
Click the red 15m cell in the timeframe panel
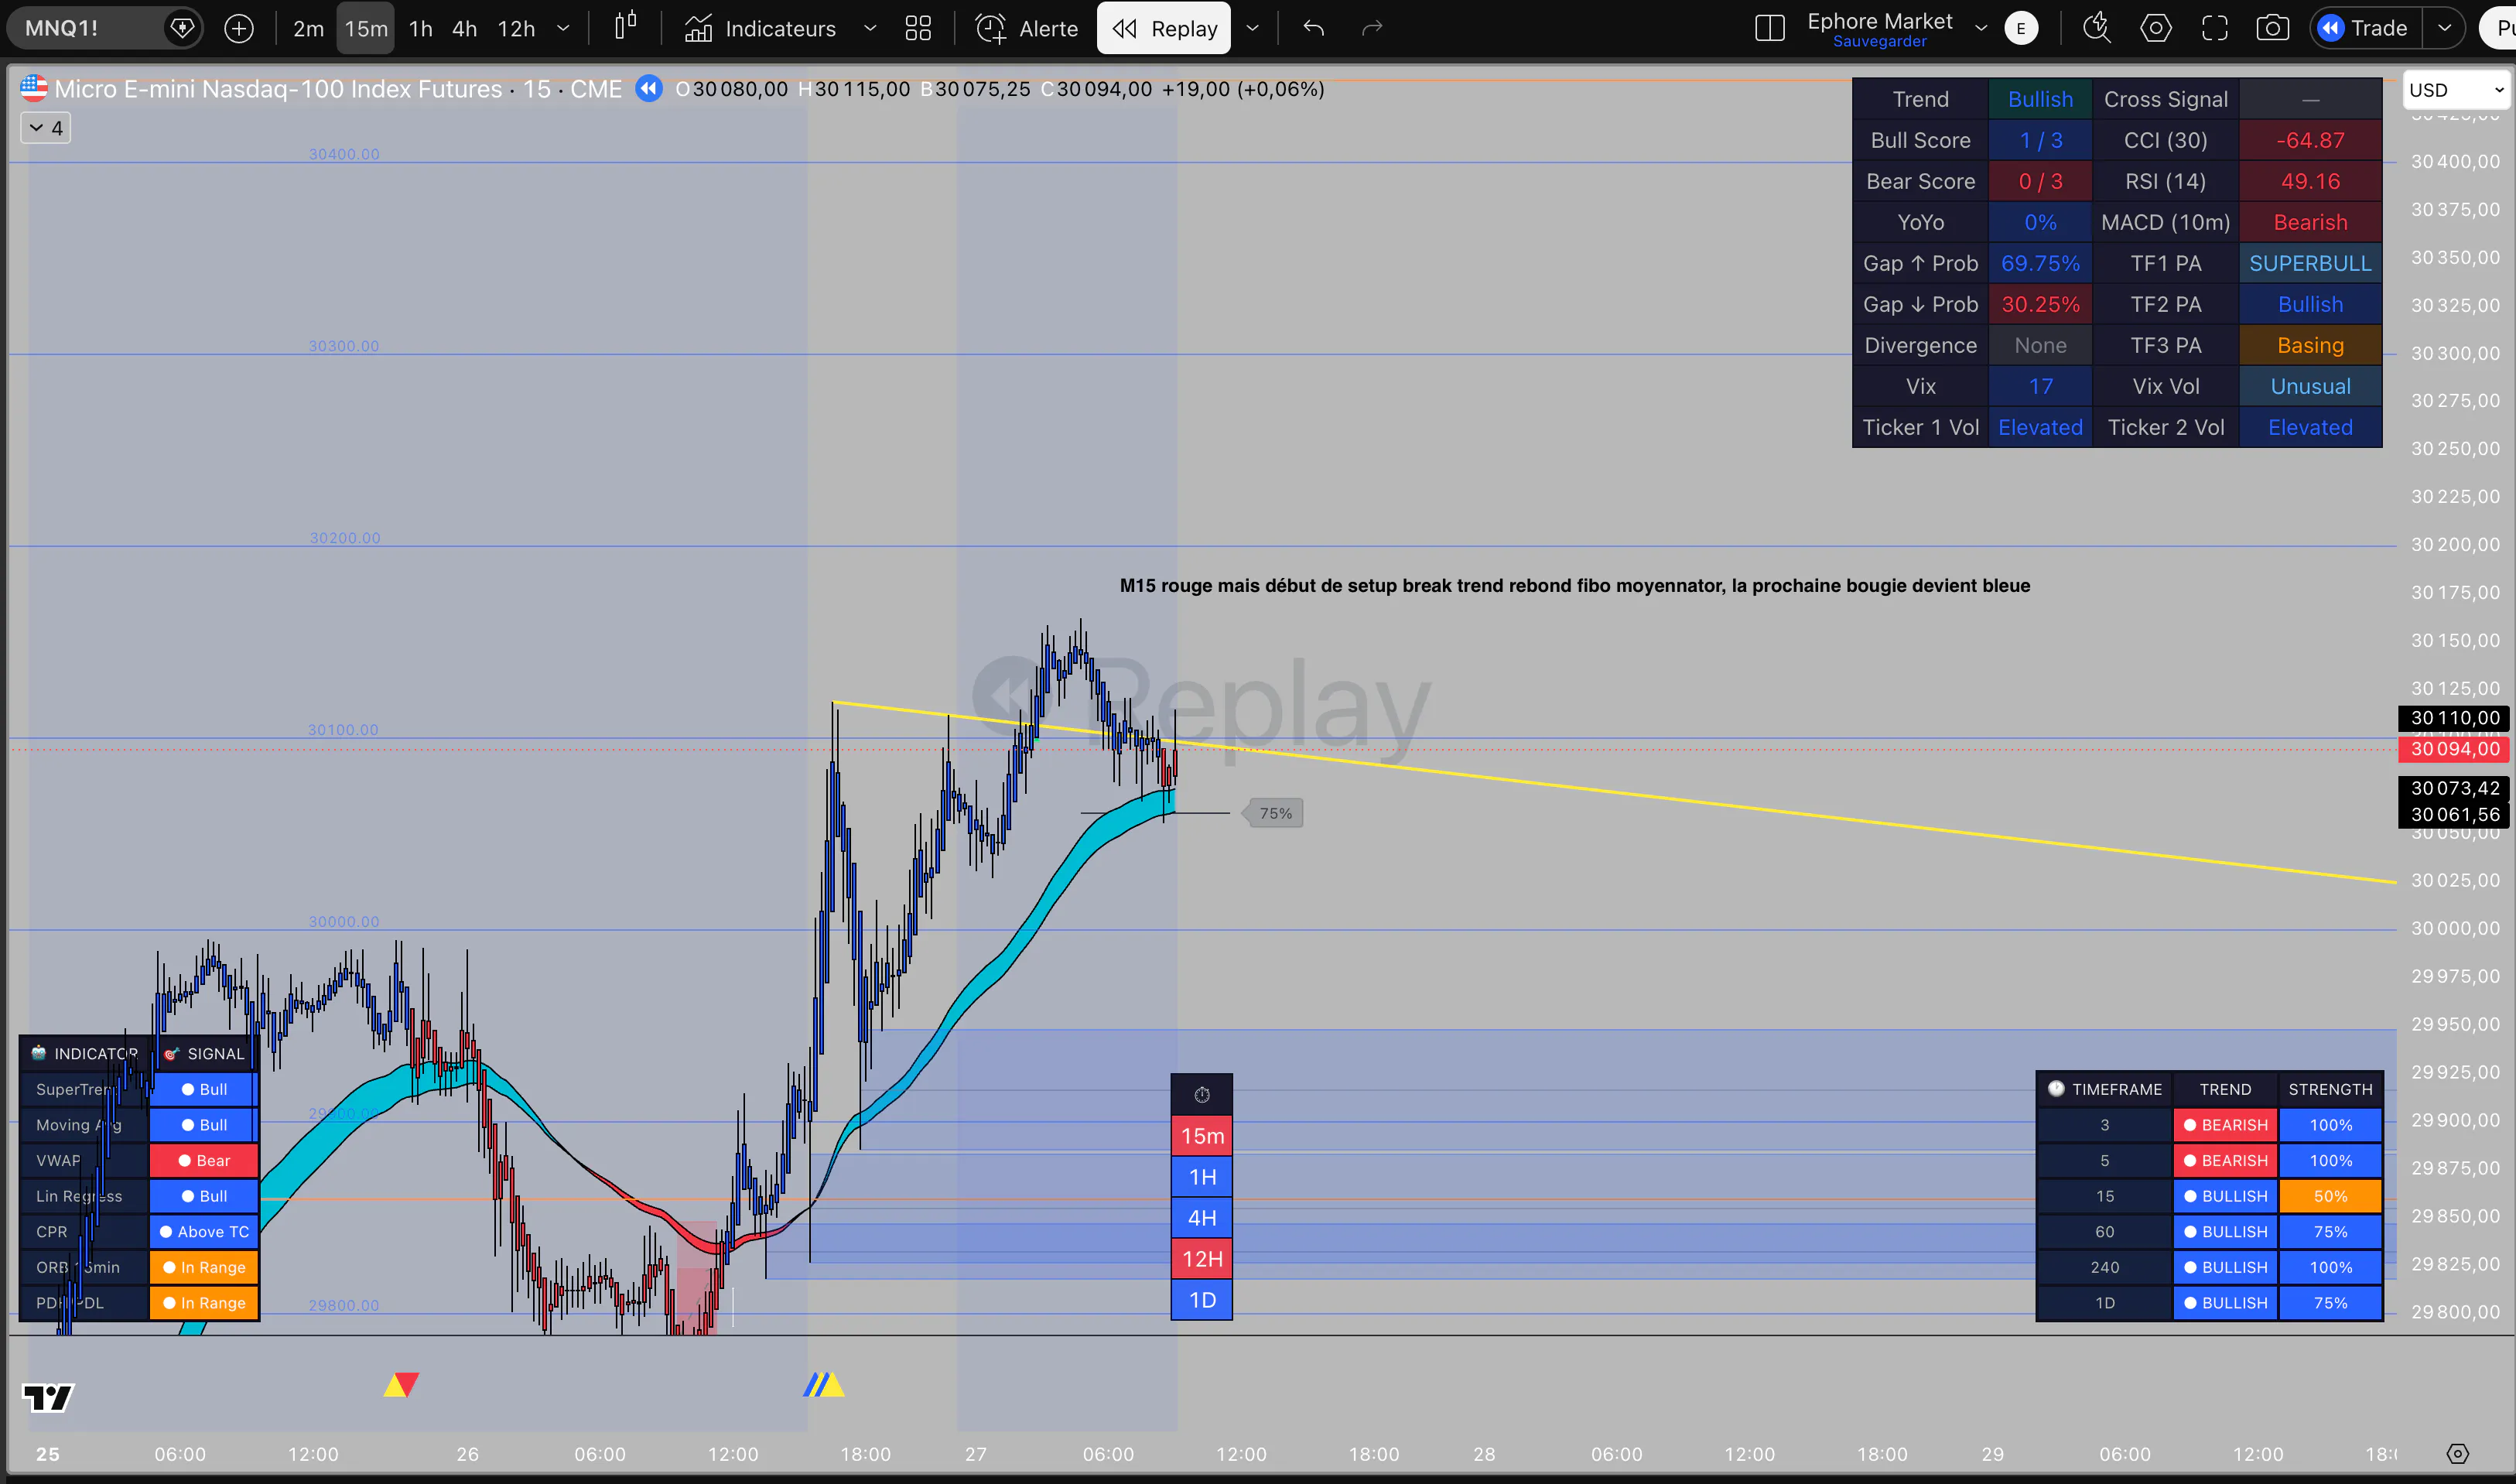pyautogui.click(x=1202, y=1136)
